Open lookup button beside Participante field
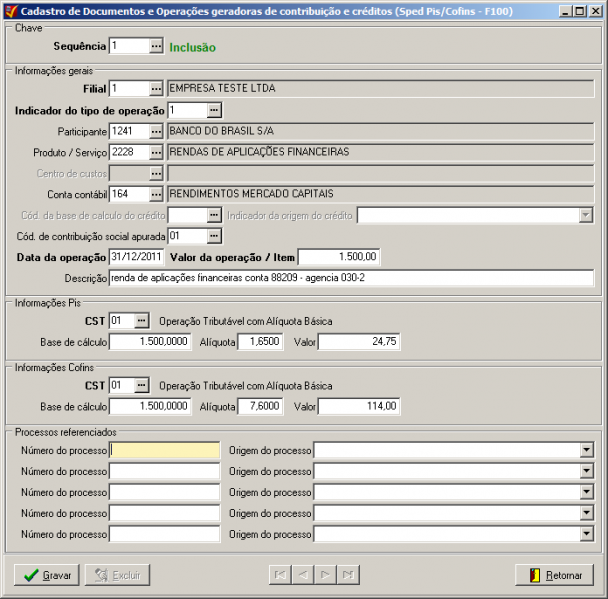The height and width of the screenshot is (599, 608). pyautogui.click(x=156, y=132)
